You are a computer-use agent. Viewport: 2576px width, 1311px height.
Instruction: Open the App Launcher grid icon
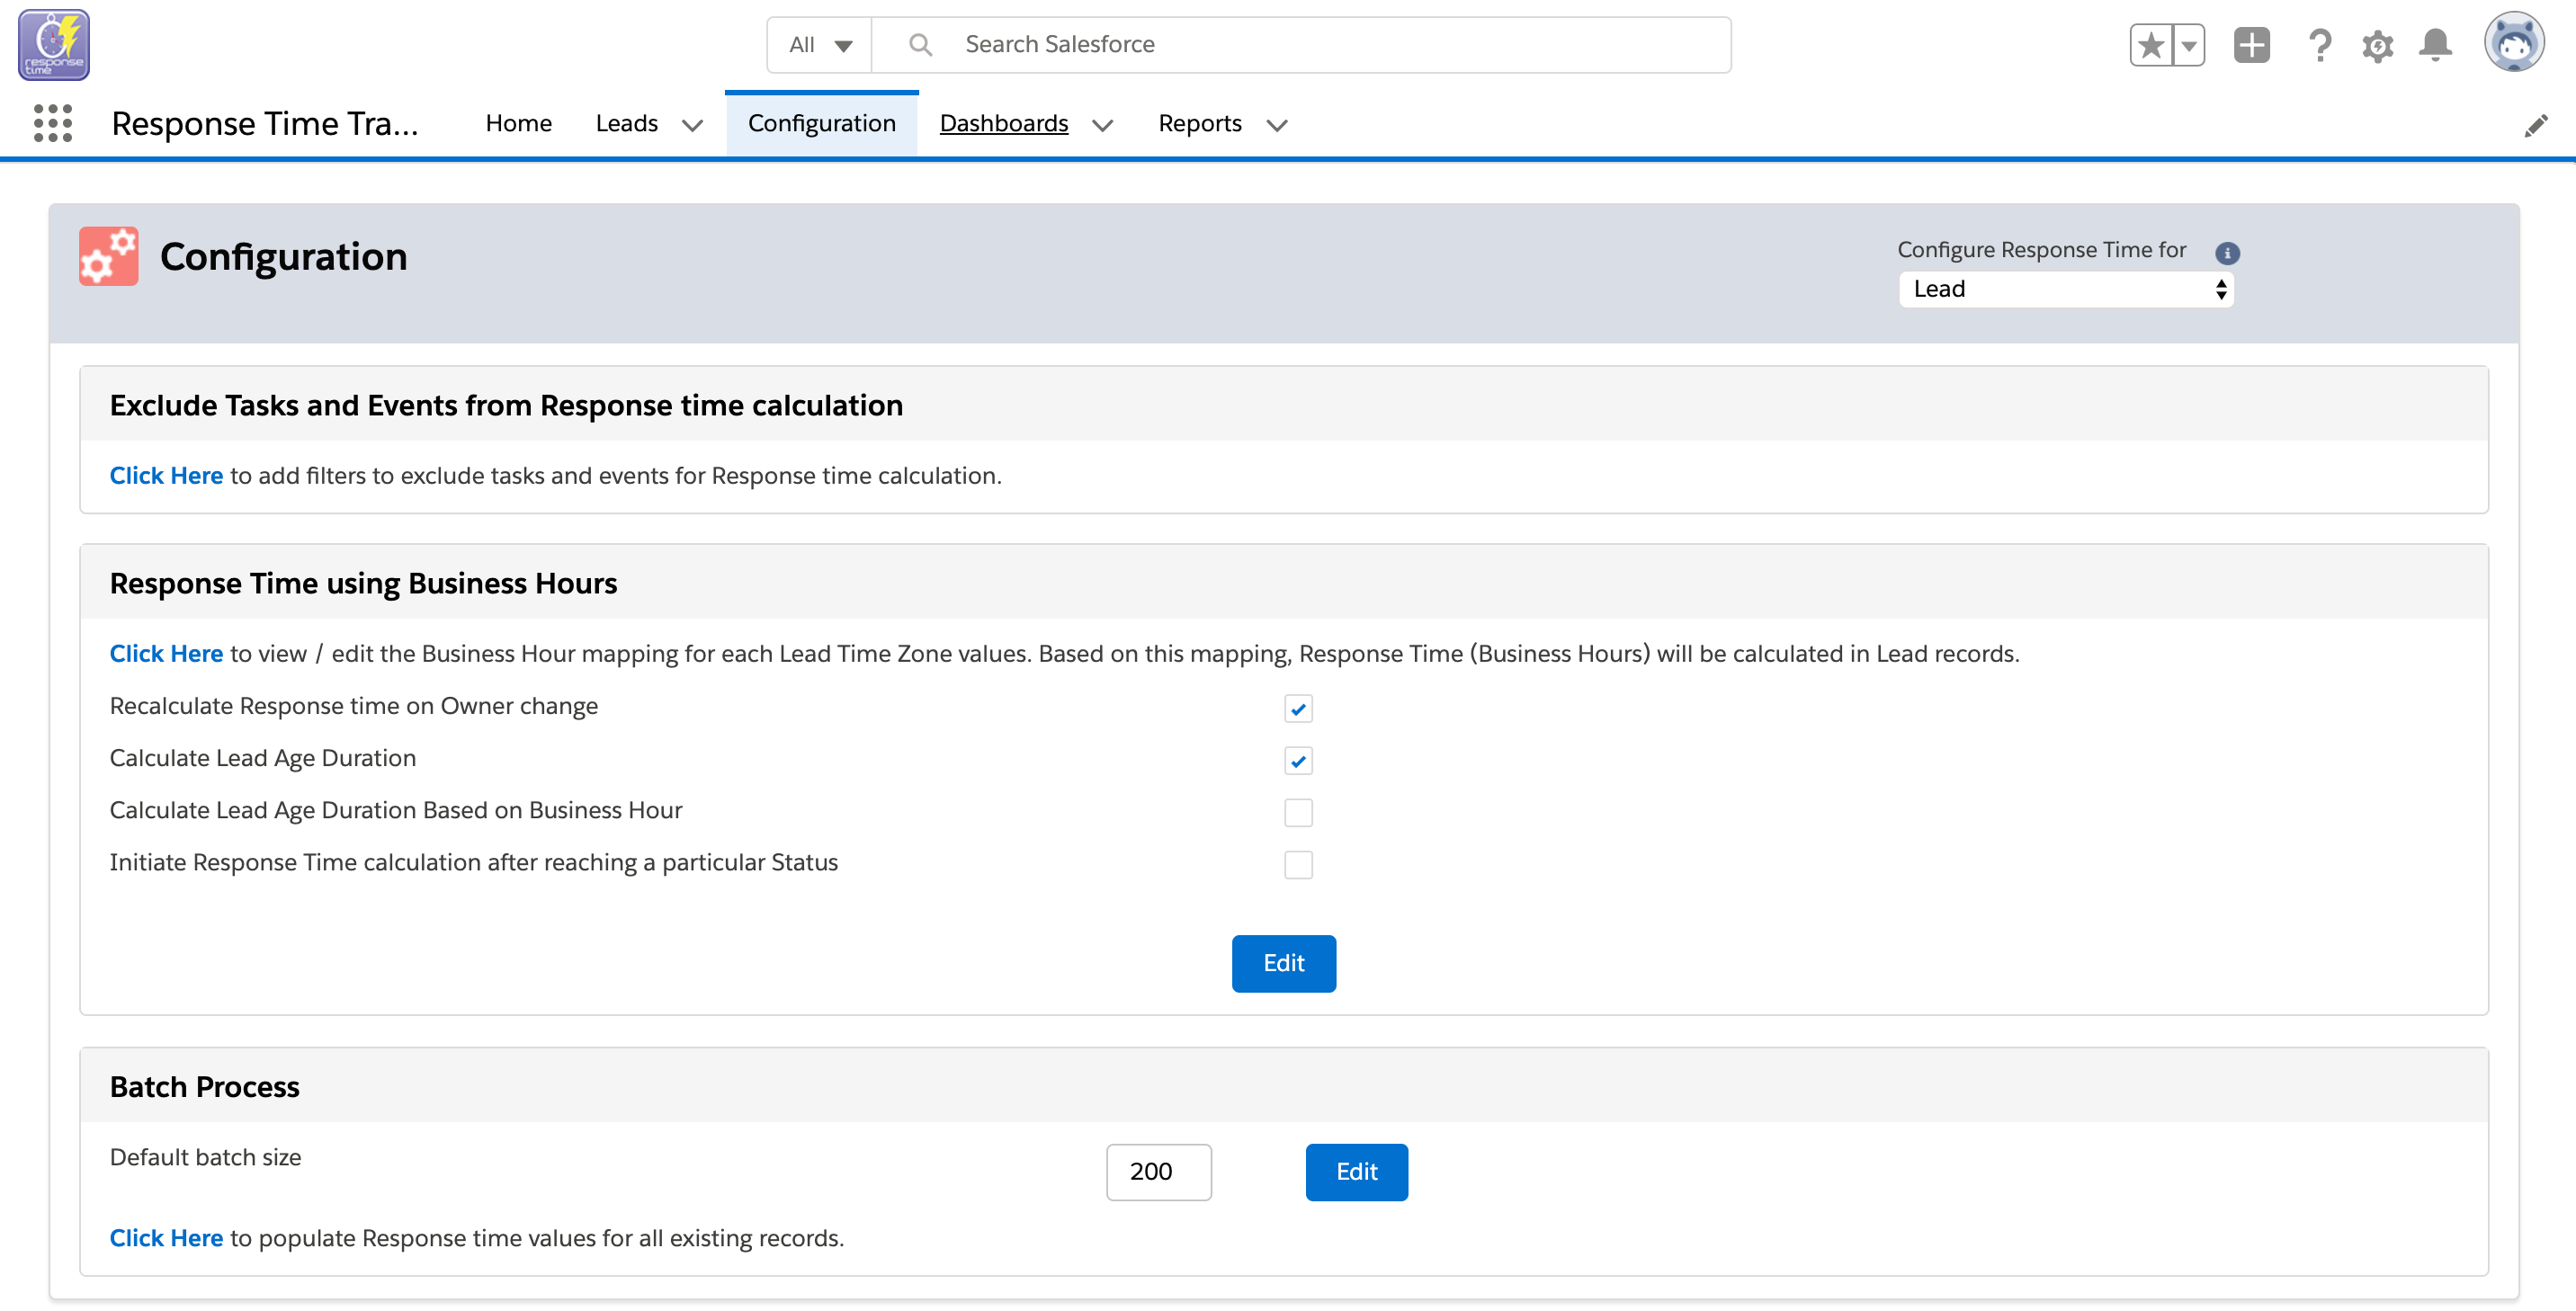tap(53, 124)
